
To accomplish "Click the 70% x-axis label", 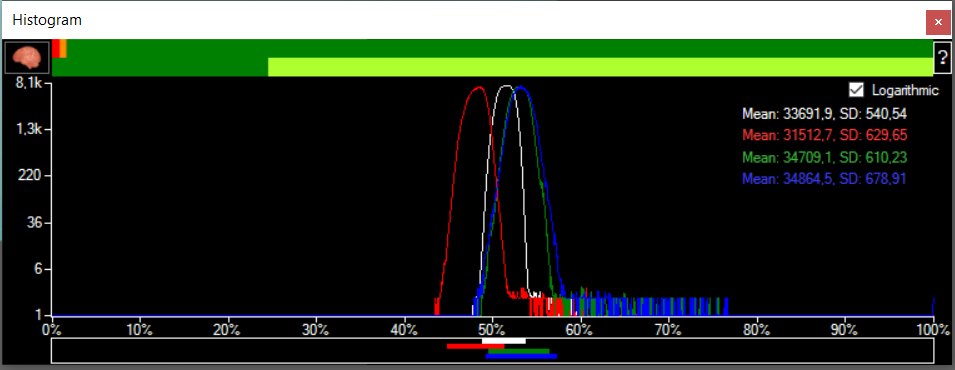I will [x=668, y=330].
